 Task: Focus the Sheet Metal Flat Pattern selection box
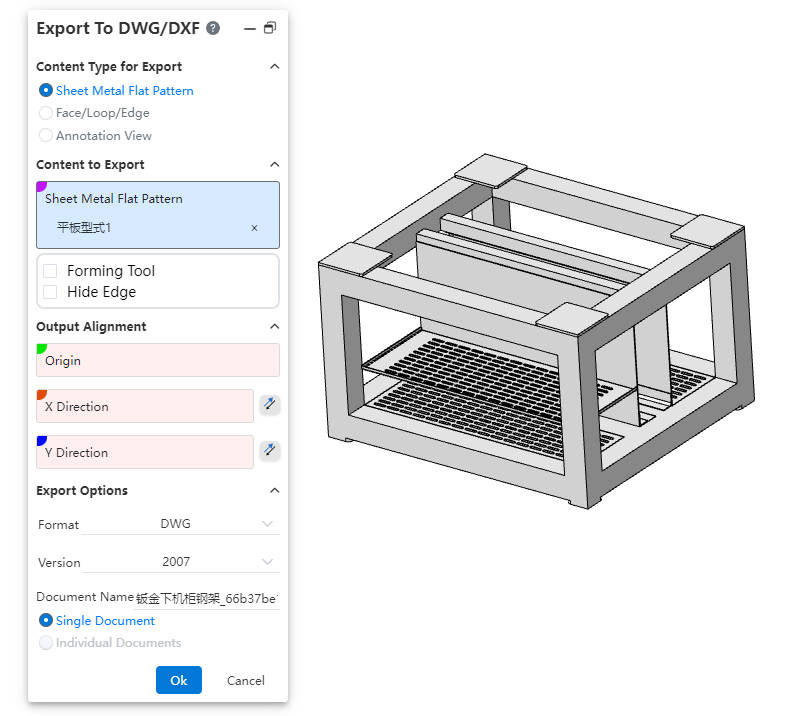click(x=158, y=215)
